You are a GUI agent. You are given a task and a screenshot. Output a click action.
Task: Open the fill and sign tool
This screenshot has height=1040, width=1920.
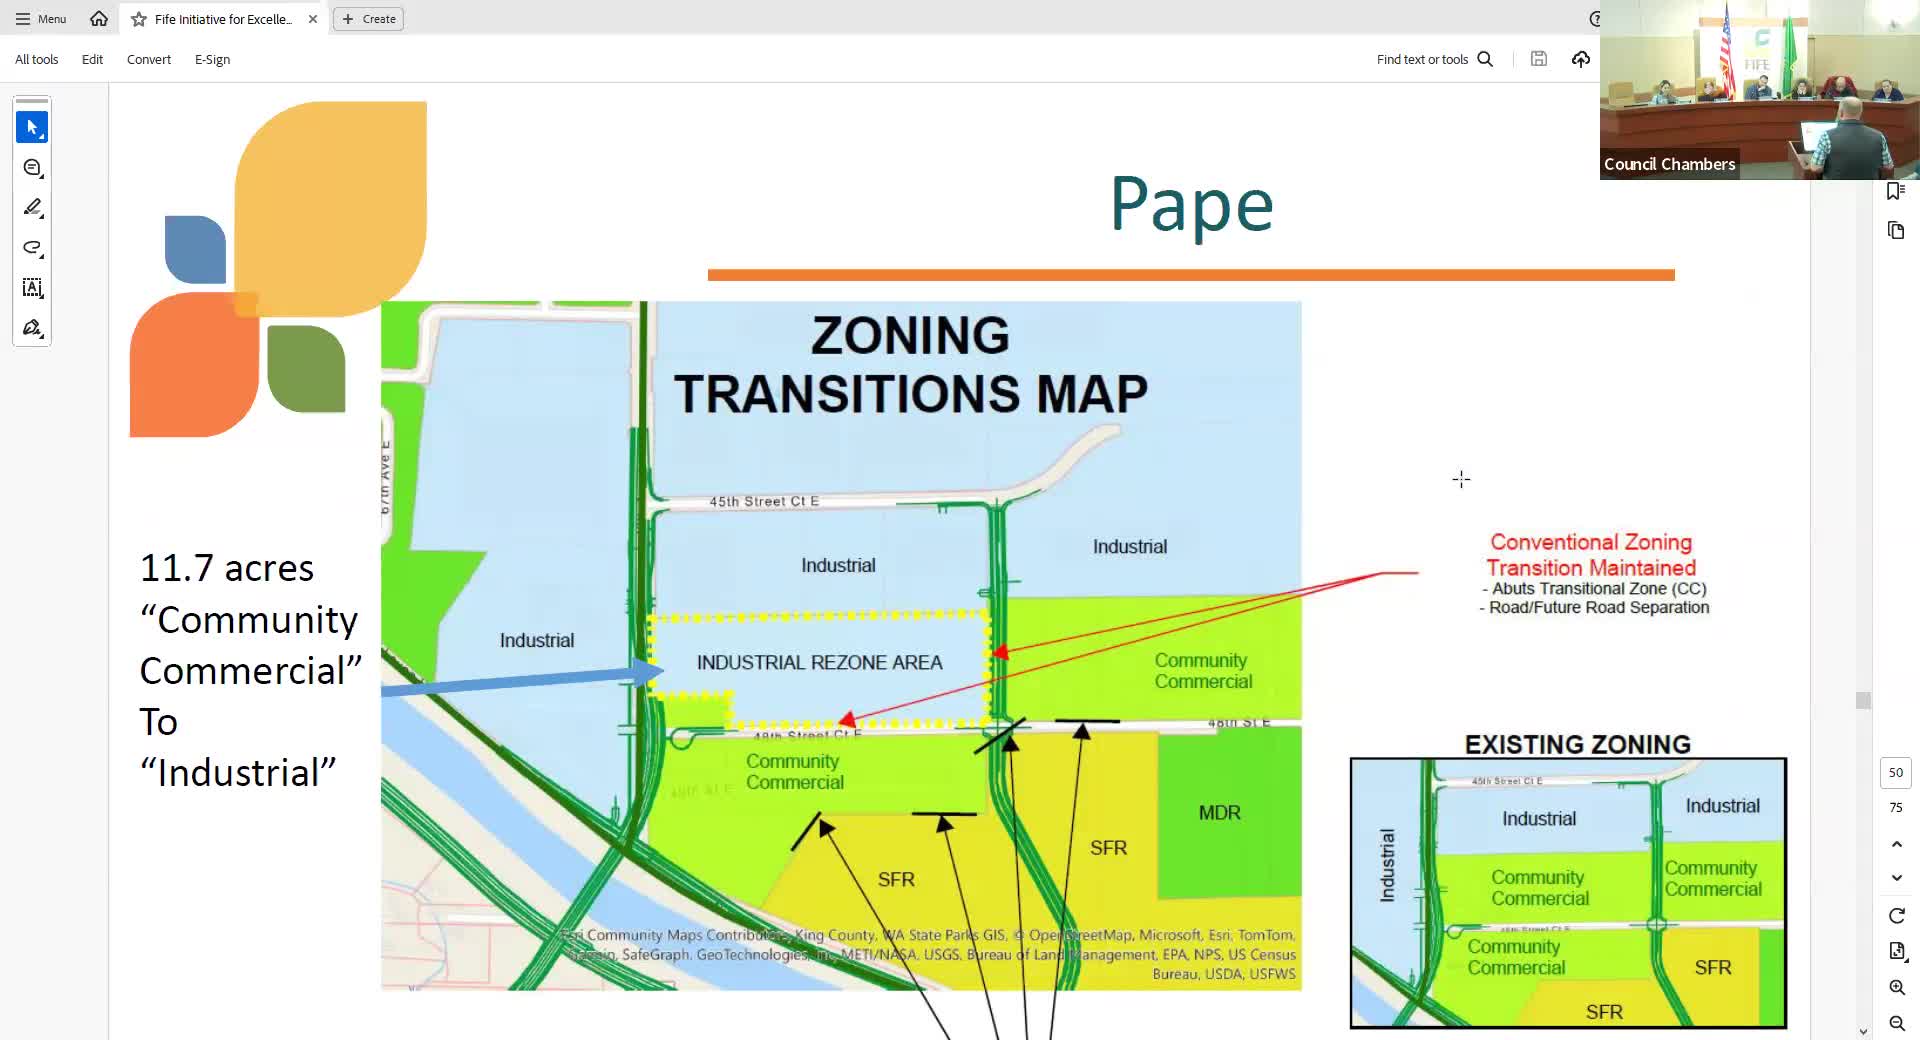click(32, 328)
